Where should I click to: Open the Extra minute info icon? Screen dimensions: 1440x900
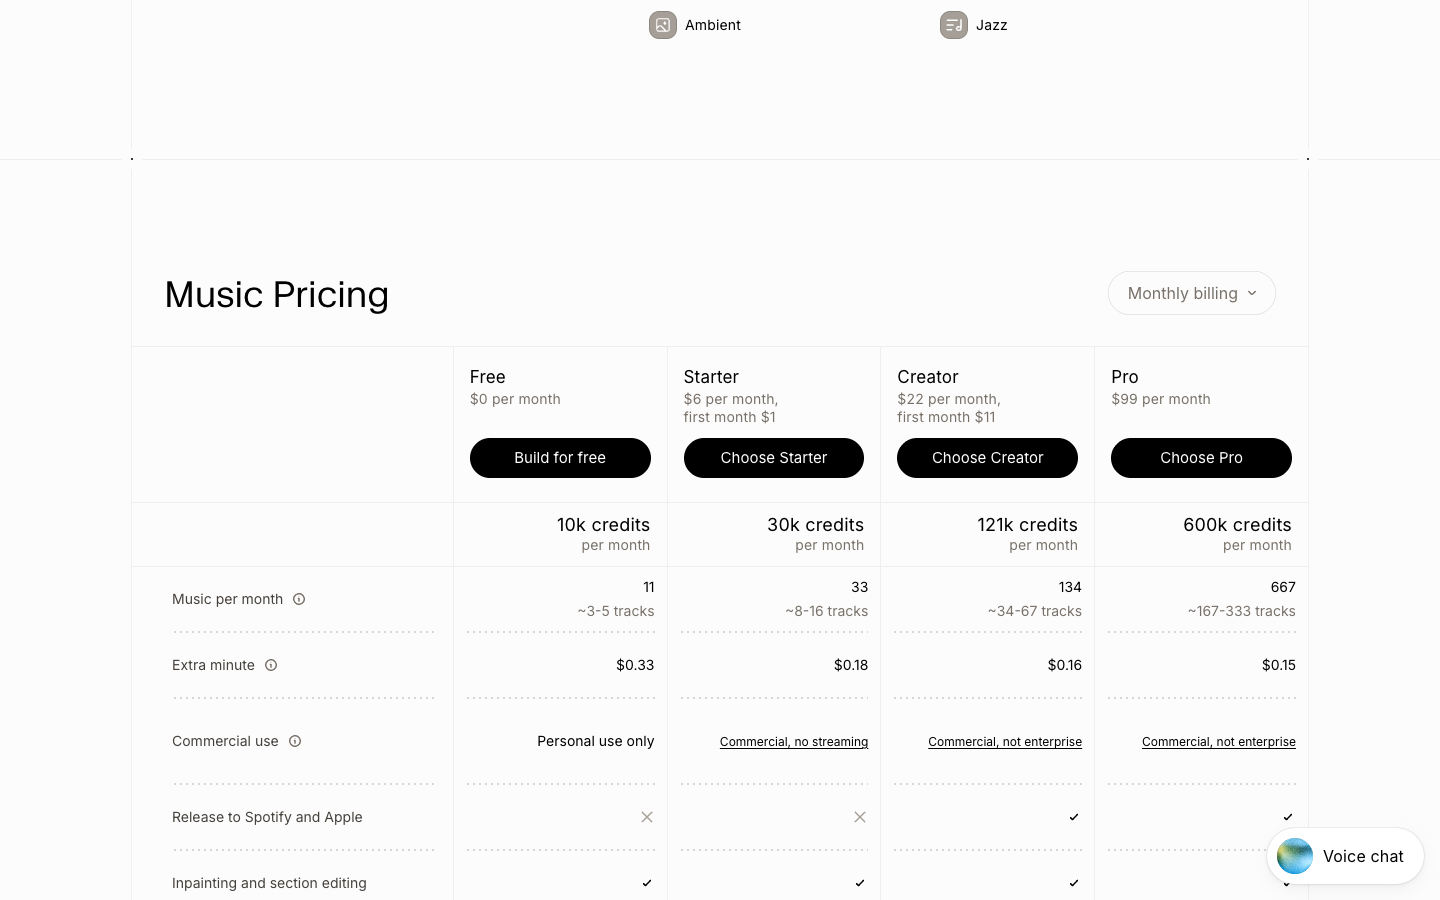point(271,665)
